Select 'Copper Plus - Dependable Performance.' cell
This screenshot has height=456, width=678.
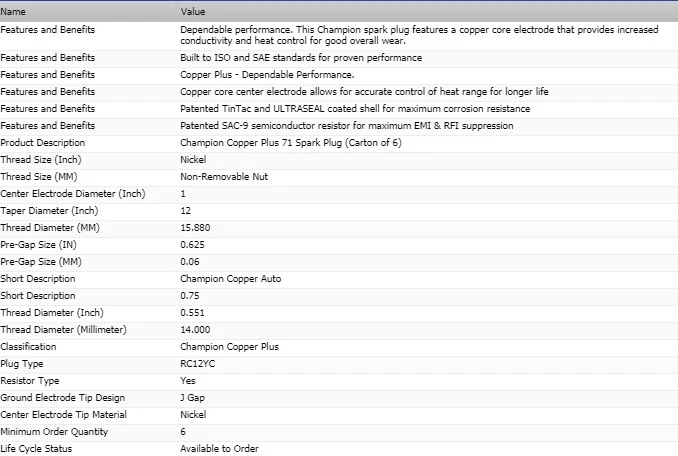(x=267, y=74)
